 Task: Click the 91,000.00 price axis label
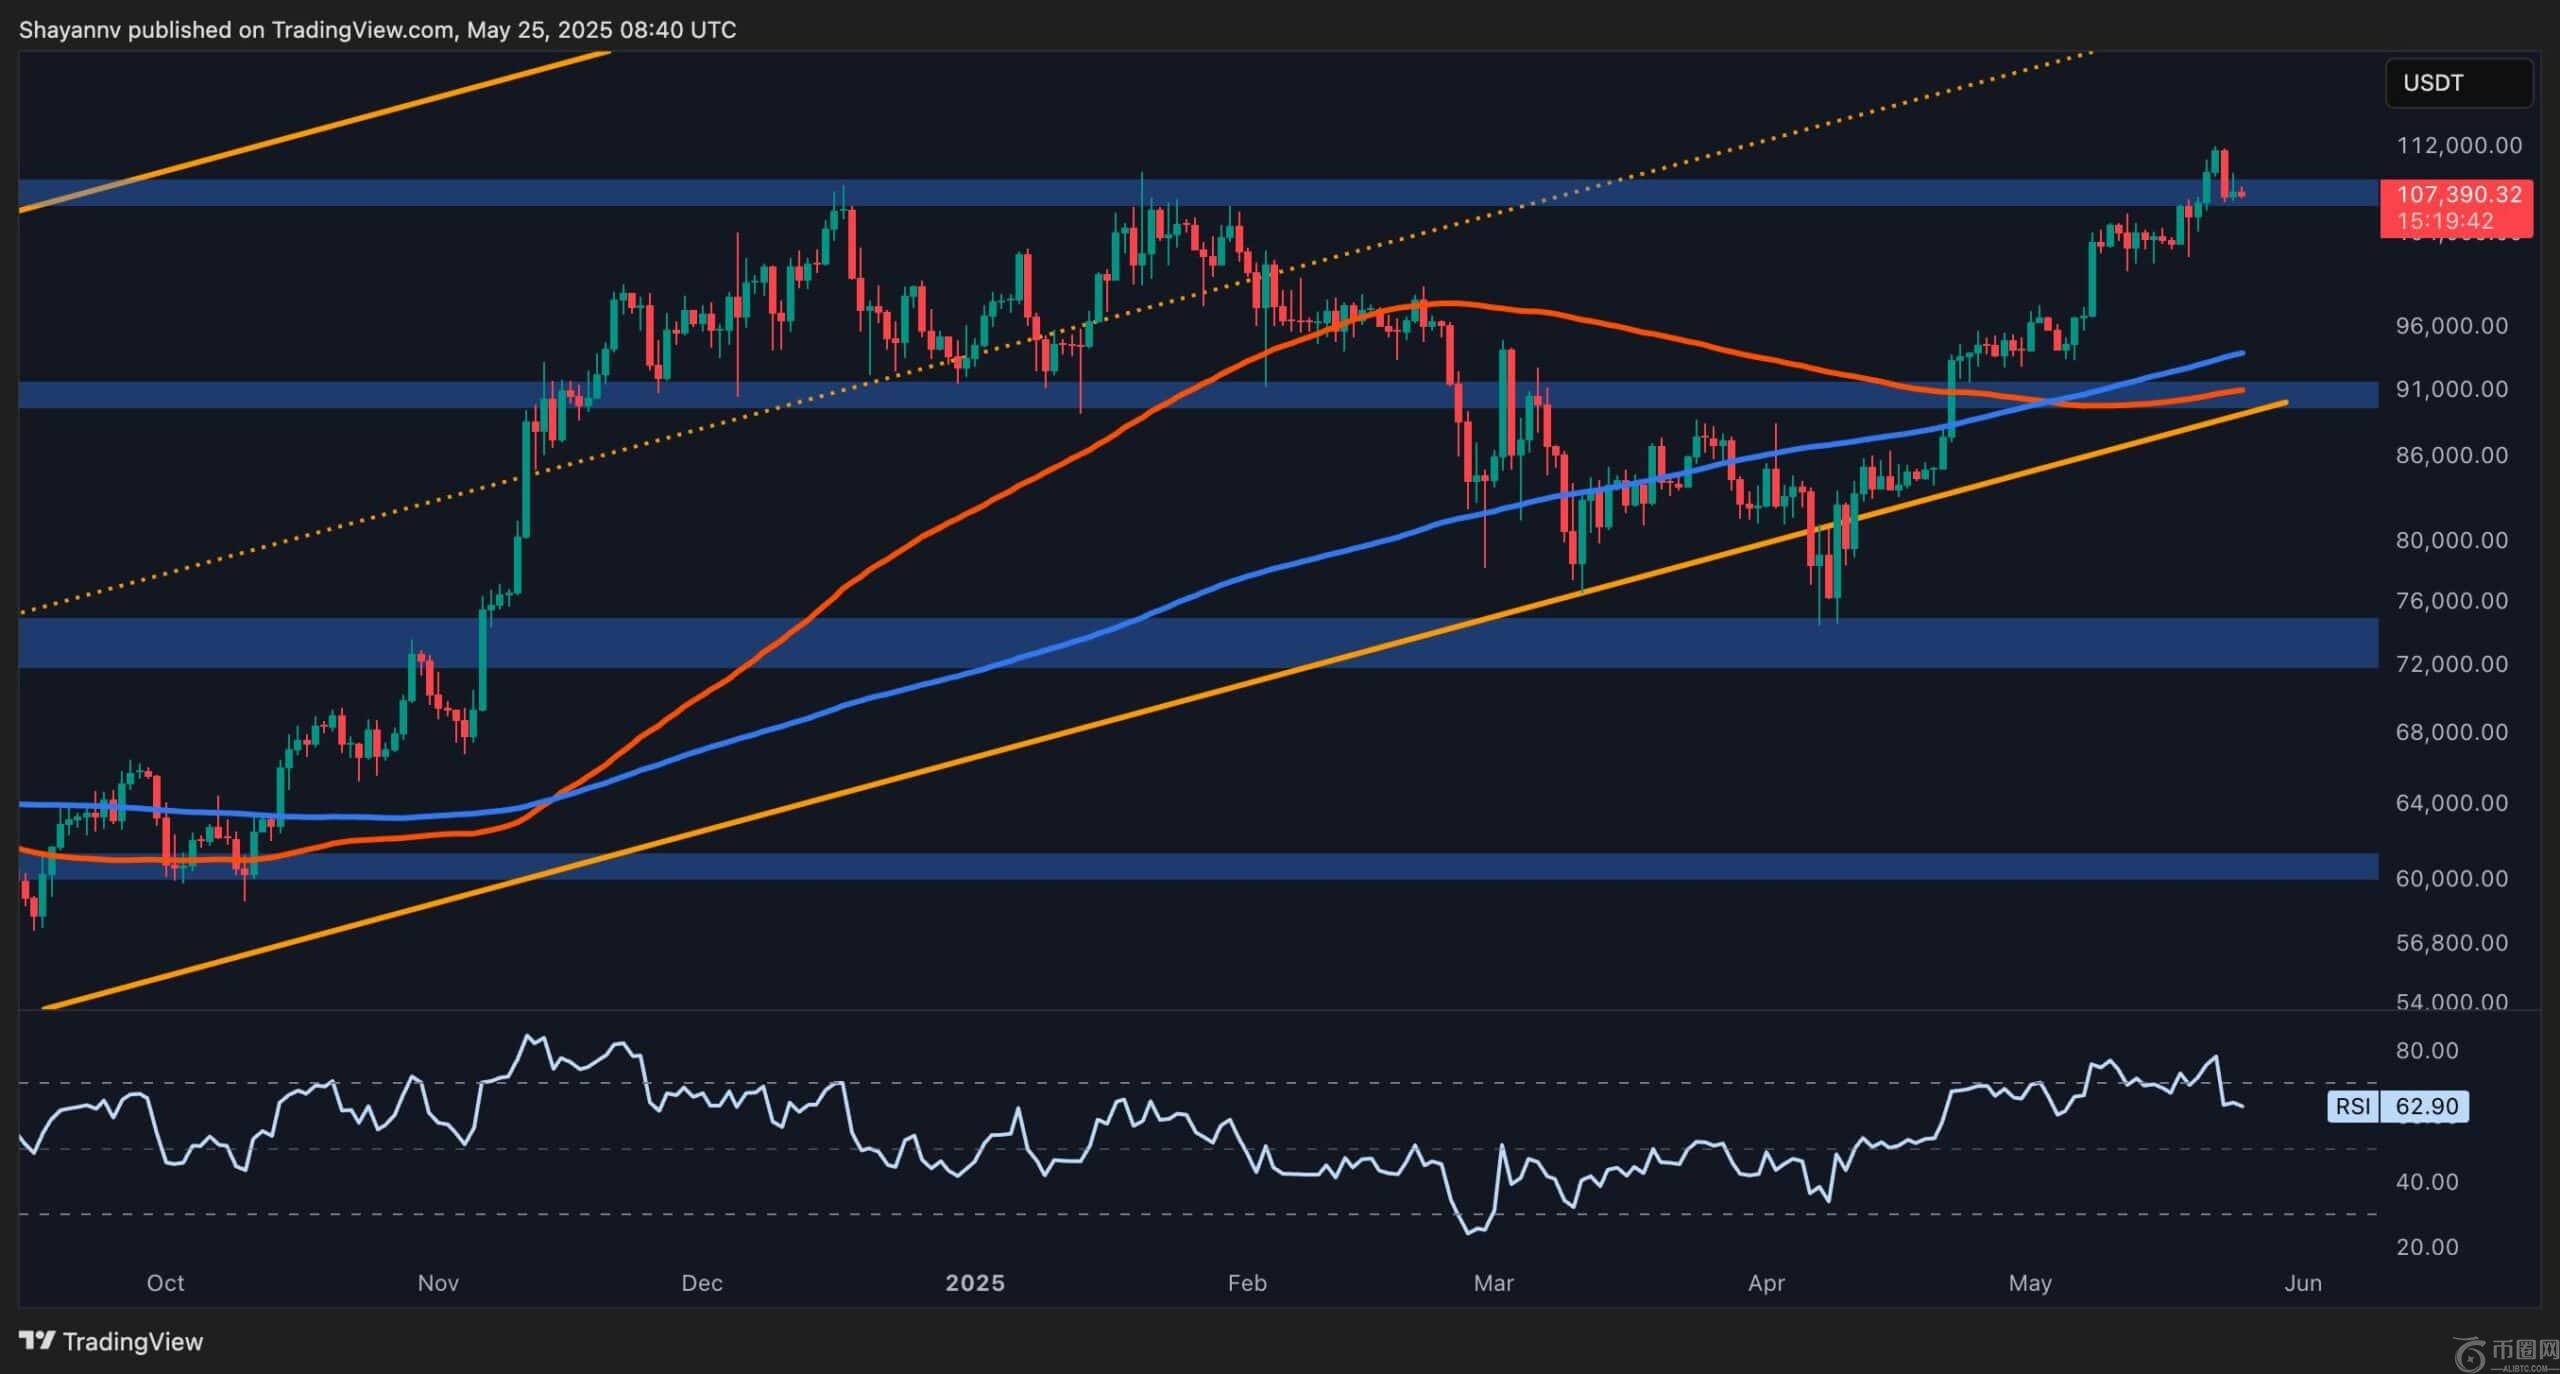tap(2451, 389)
